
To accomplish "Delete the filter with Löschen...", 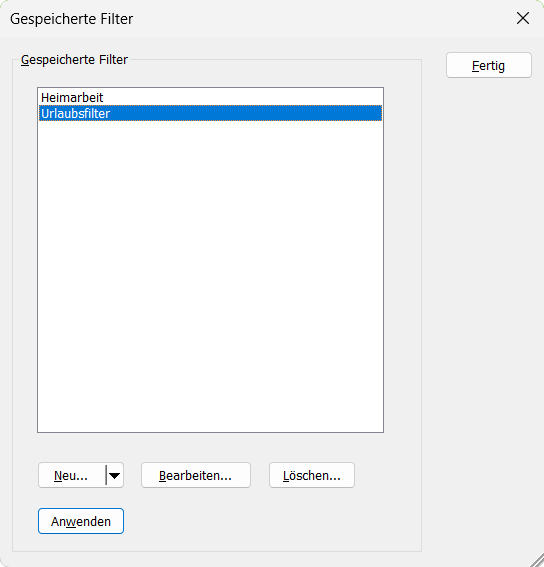I will tap(312, 475).
